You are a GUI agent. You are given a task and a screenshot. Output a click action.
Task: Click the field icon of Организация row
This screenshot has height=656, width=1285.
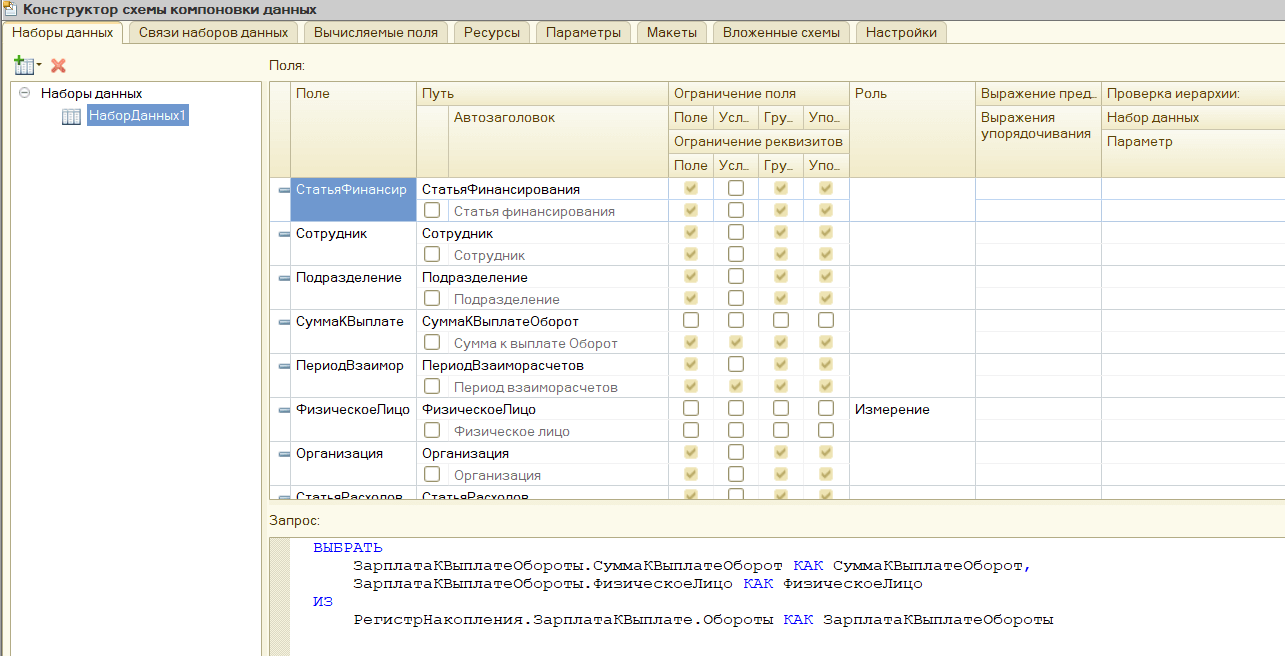pyautogui.click(x=284, y=453)
